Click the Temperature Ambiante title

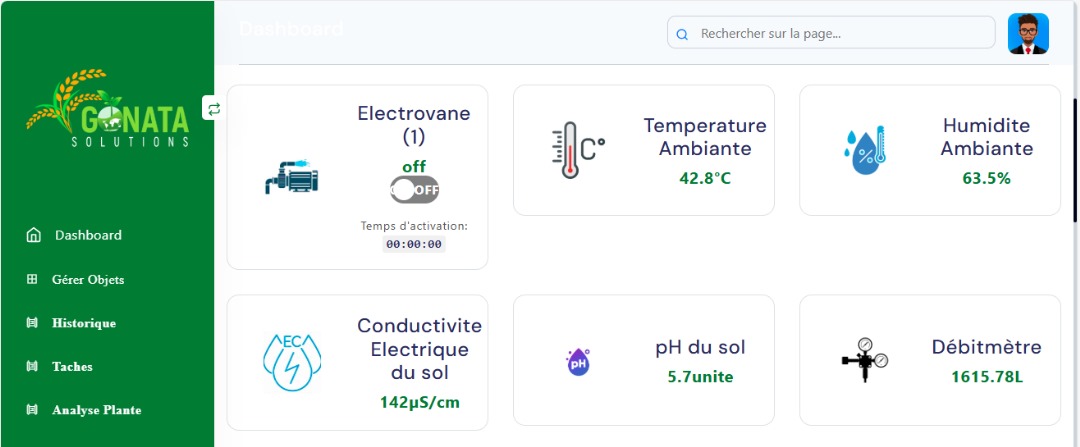click(705, 137)
